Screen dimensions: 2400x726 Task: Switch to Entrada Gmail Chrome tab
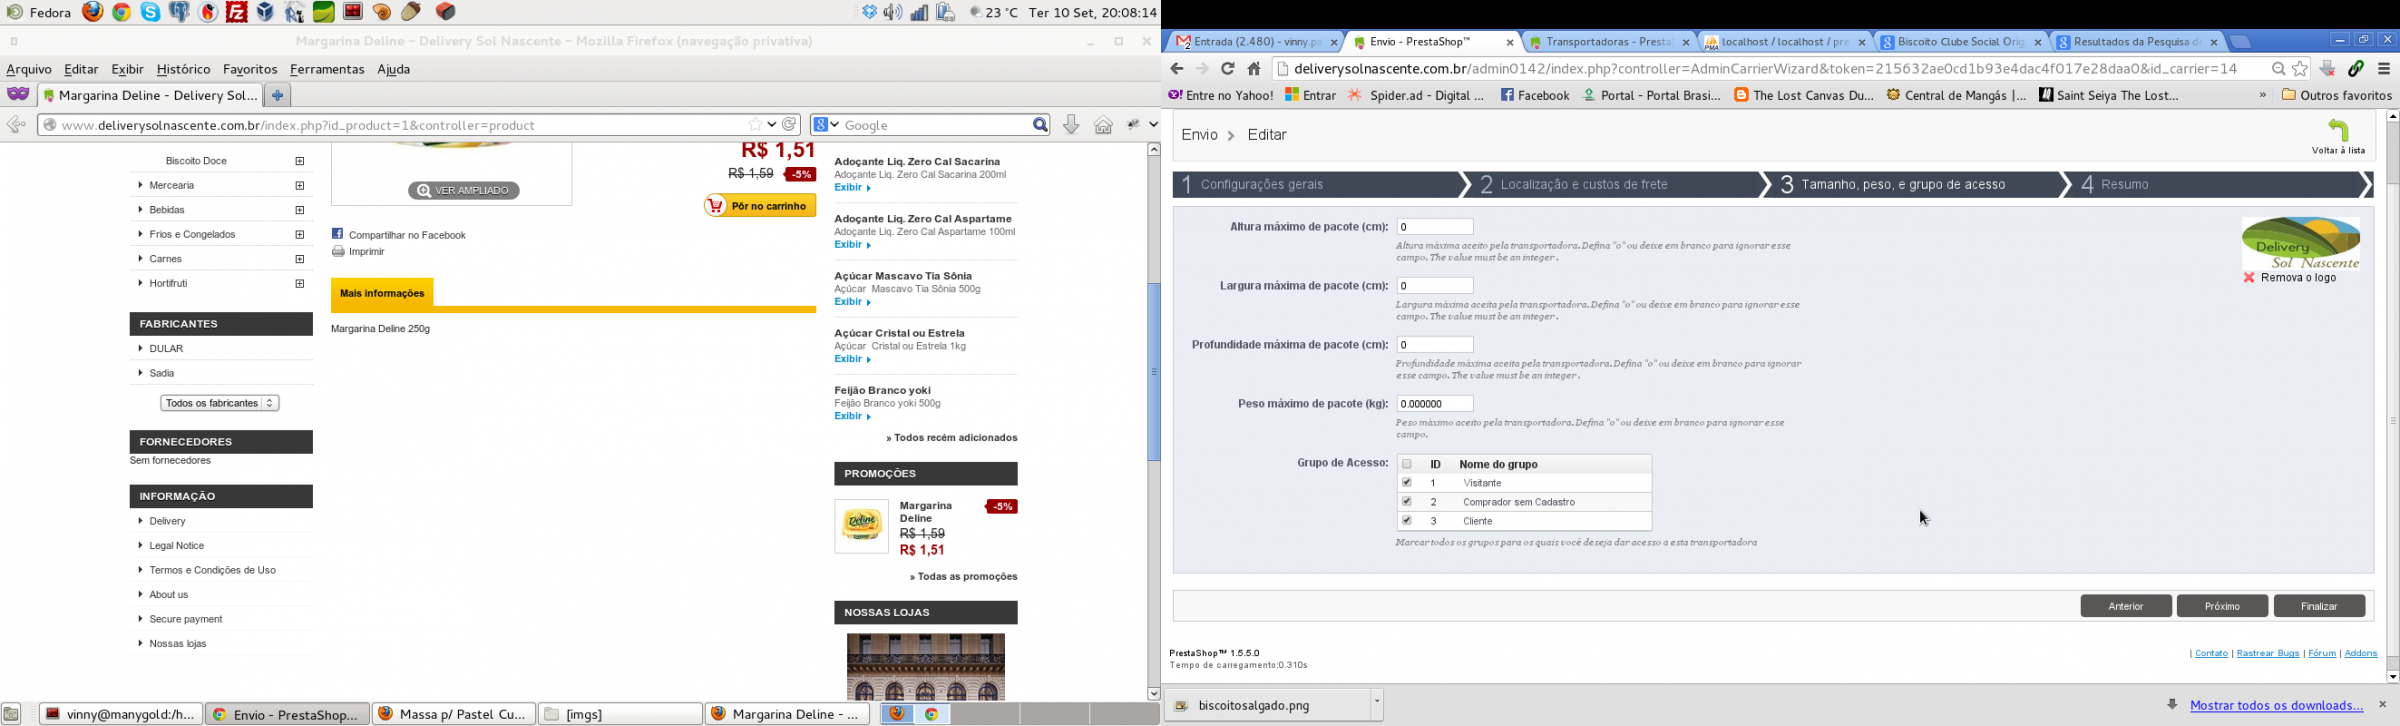tap(1255, 42)
